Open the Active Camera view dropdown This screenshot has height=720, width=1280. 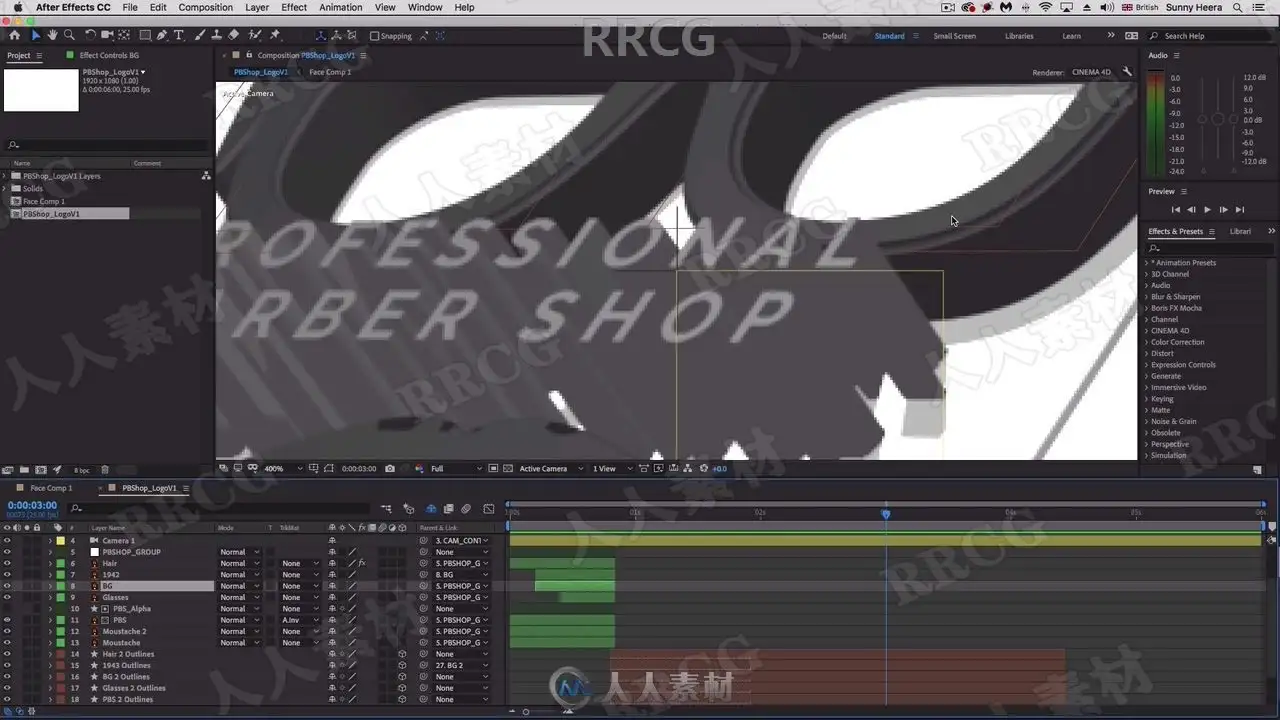[551, 468]
